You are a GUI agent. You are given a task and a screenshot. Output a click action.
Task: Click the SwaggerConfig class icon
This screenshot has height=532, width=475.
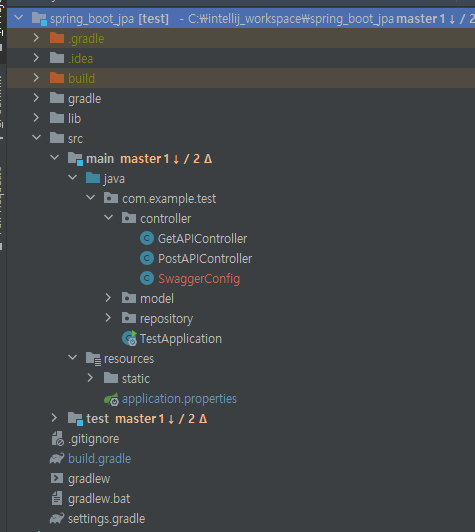[147, 279]
